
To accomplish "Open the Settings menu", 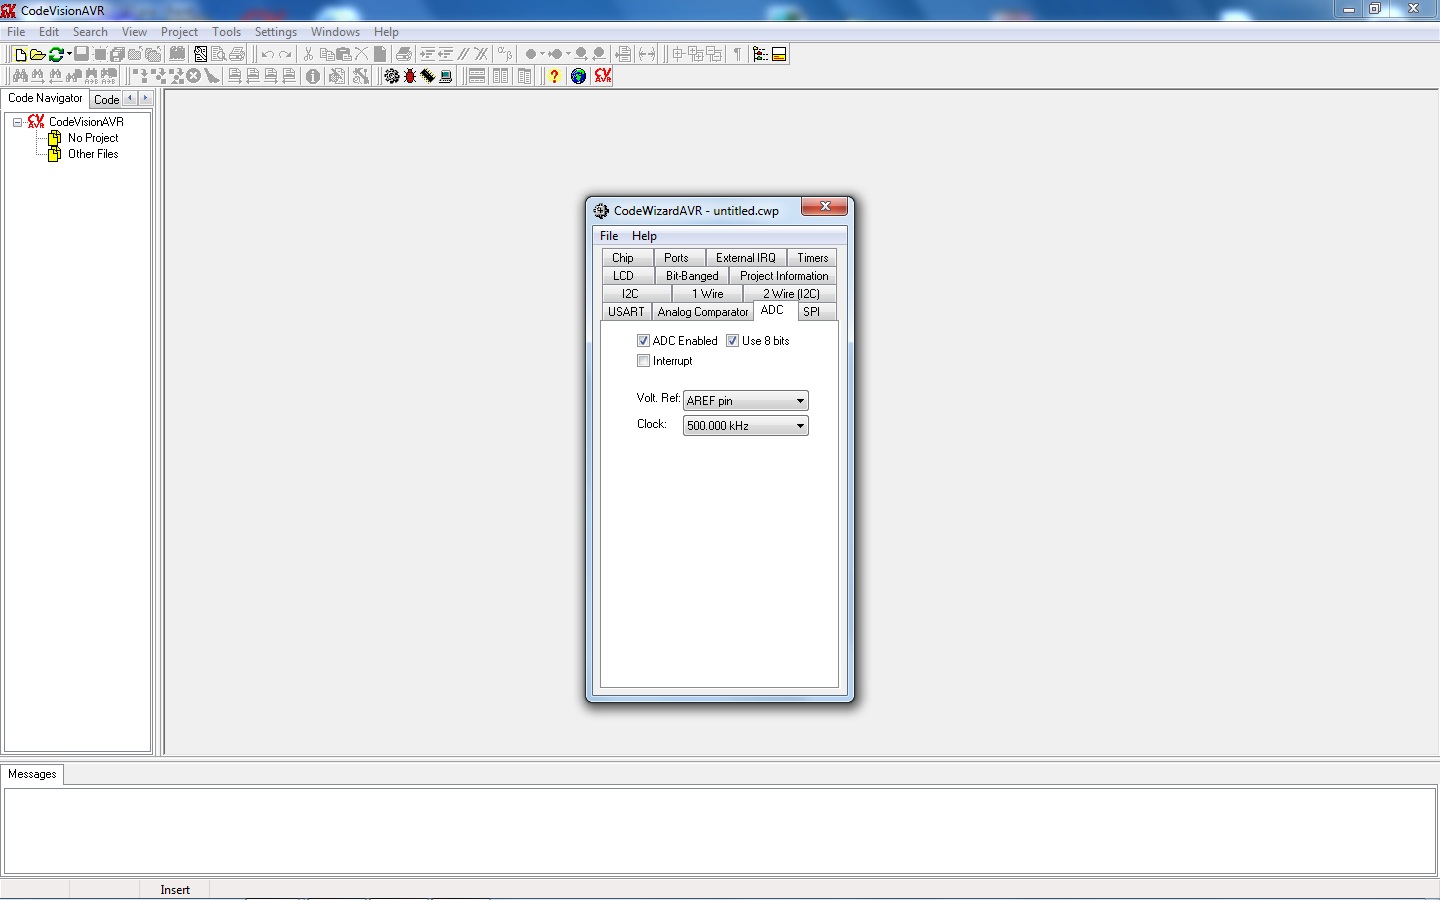I will pyautogui.click(x=275, y=32).
